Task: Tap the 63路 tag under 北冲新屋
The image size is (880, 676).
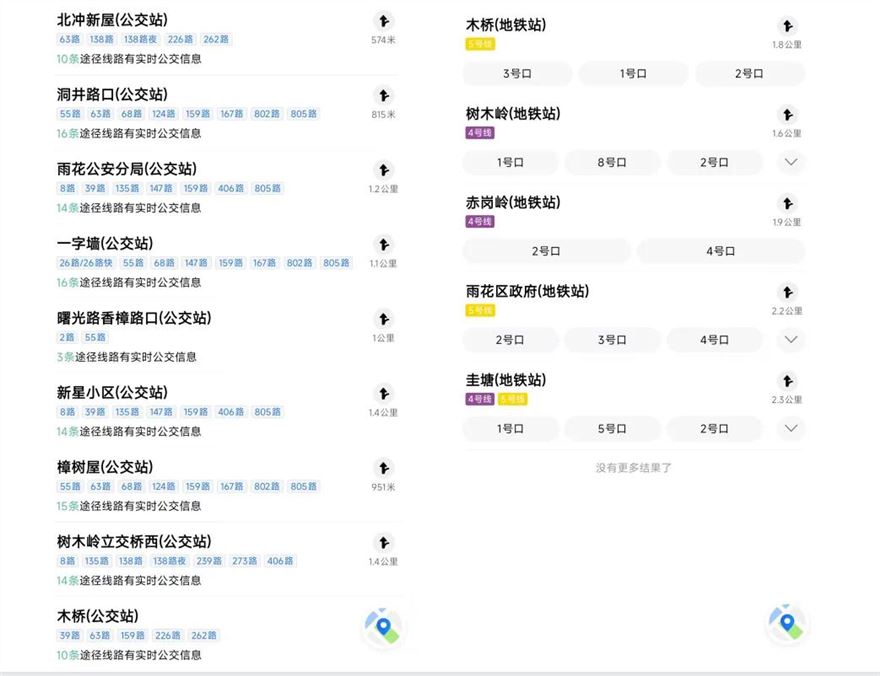Action: click(69, 40)
